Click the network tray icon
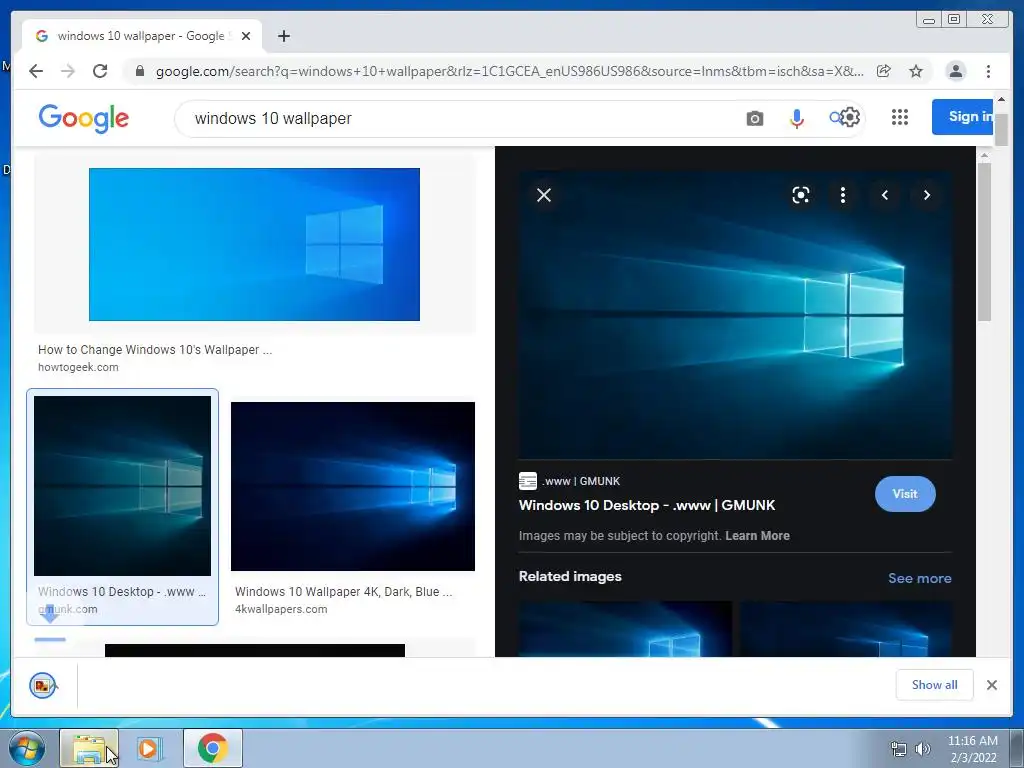1024x768 pixels. click(899, 749)
